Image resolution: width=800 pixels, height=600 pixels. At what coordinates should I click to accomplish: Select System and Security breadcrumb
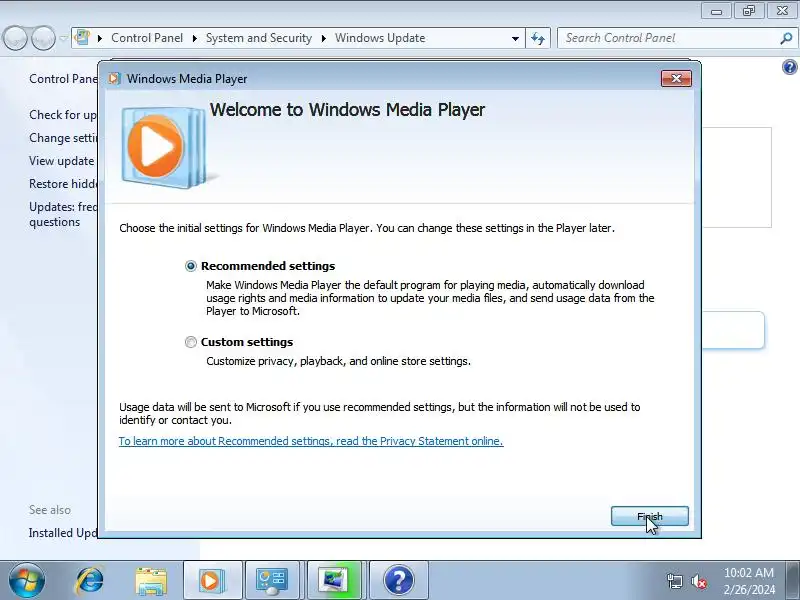pos(259,38)
